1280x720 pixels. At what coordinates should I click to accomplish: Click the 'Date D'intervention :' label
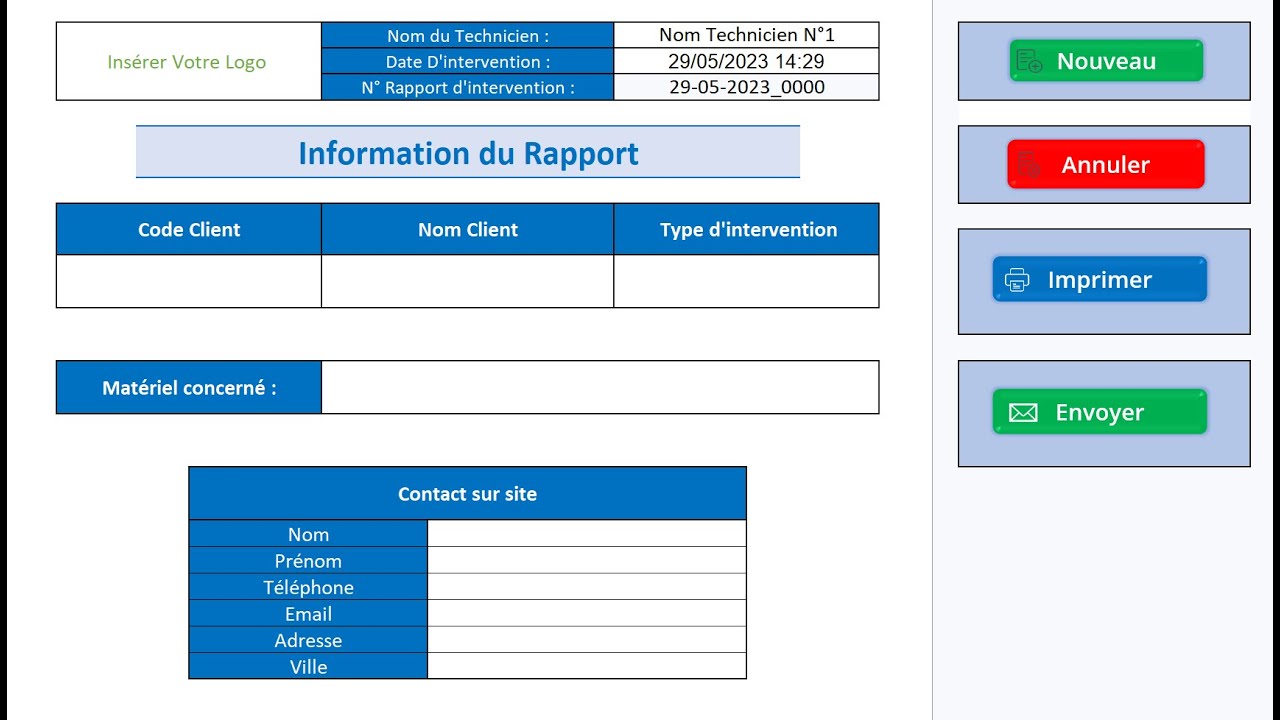[468, 61]
